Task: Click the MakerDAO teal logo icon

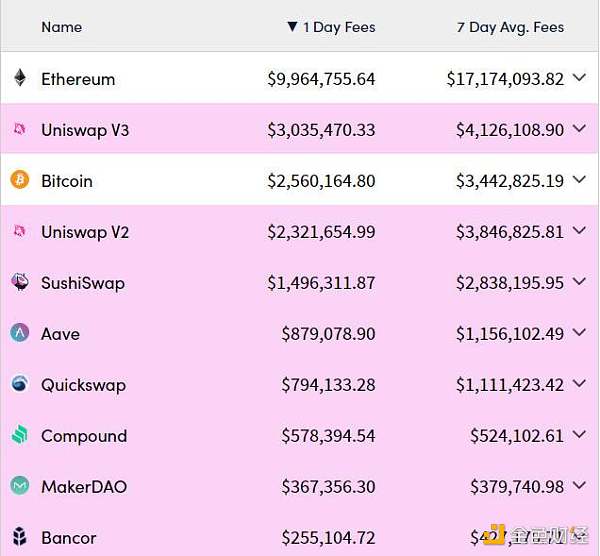Action: click(x=20, y=486)
